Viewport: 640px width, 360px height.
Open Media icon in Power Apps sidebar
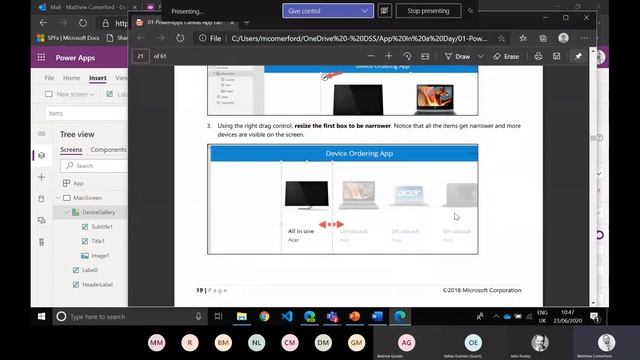click(x=42, y=220)
